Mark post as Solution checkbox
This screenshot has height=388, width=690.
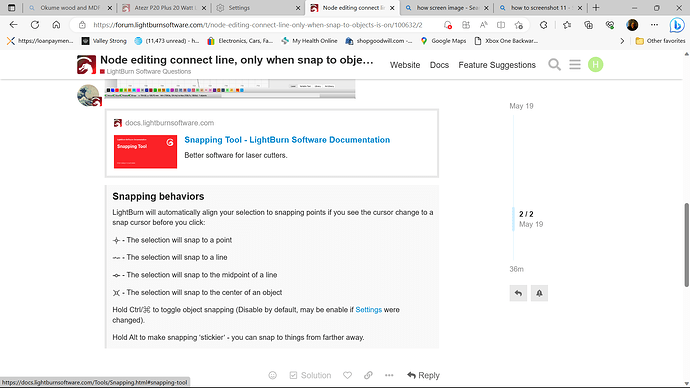click(x=310, y=375)
